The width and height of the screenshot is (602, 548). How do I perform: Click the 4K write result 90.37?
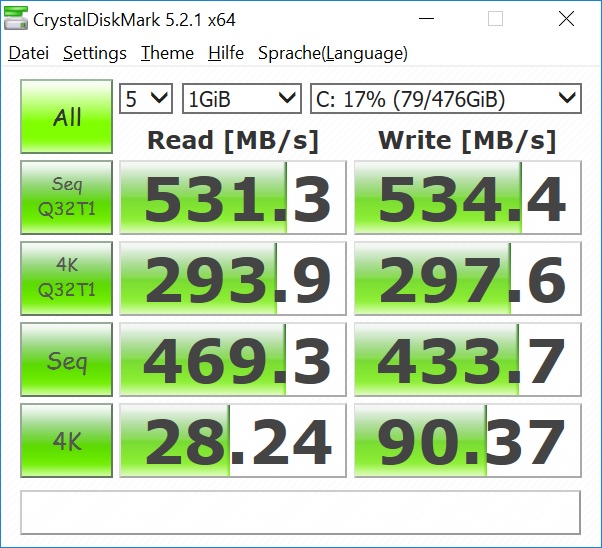(468, 440)
